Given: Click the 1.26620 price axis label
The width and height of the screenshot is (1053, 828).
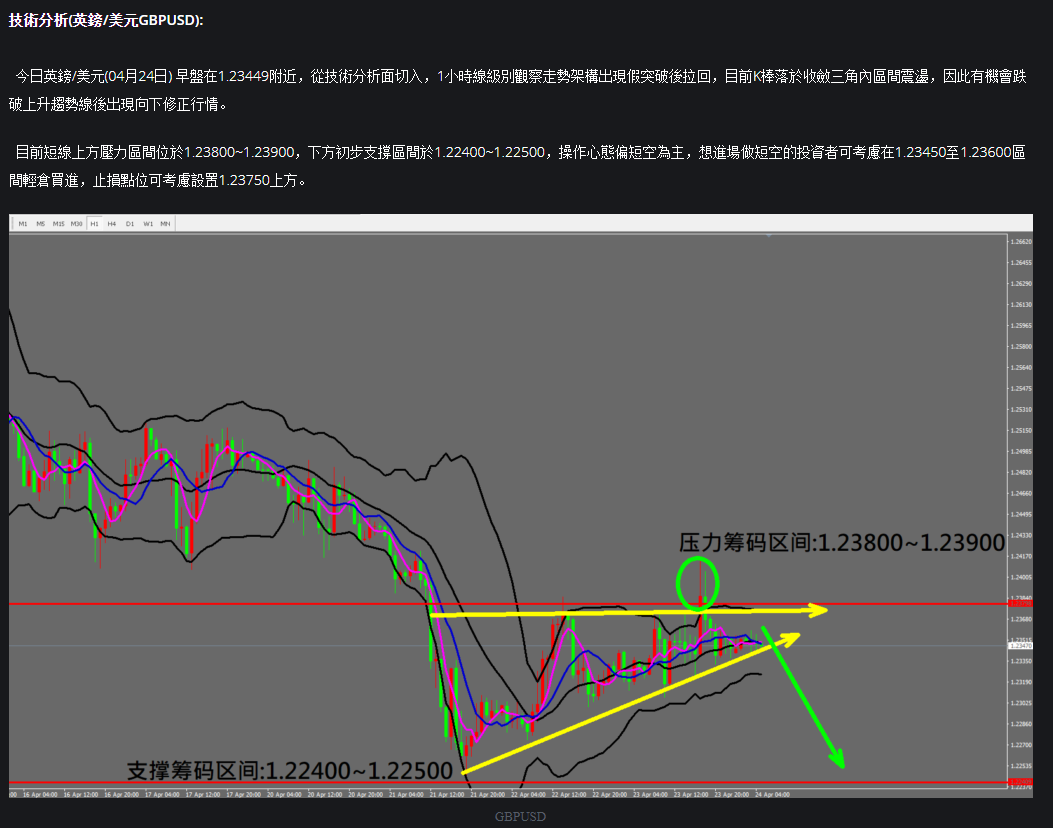Looking at the screenshot, I should [x=1021, y=241].
